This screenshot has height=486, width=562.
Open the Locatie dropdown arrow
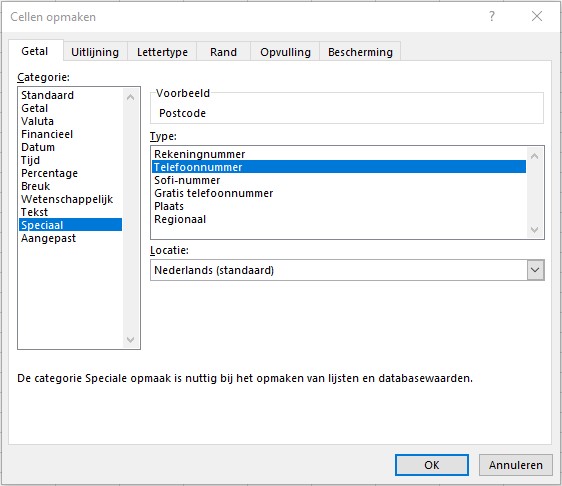[x=535, y=270]
